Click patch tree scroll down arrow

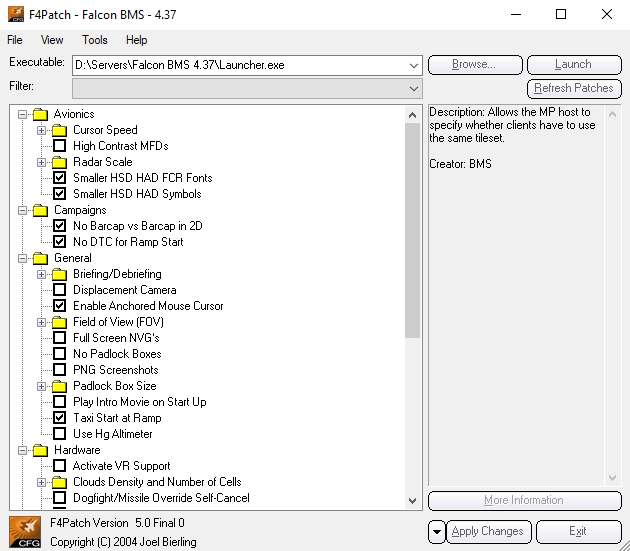pyautogui.click(x=412, y=501)
